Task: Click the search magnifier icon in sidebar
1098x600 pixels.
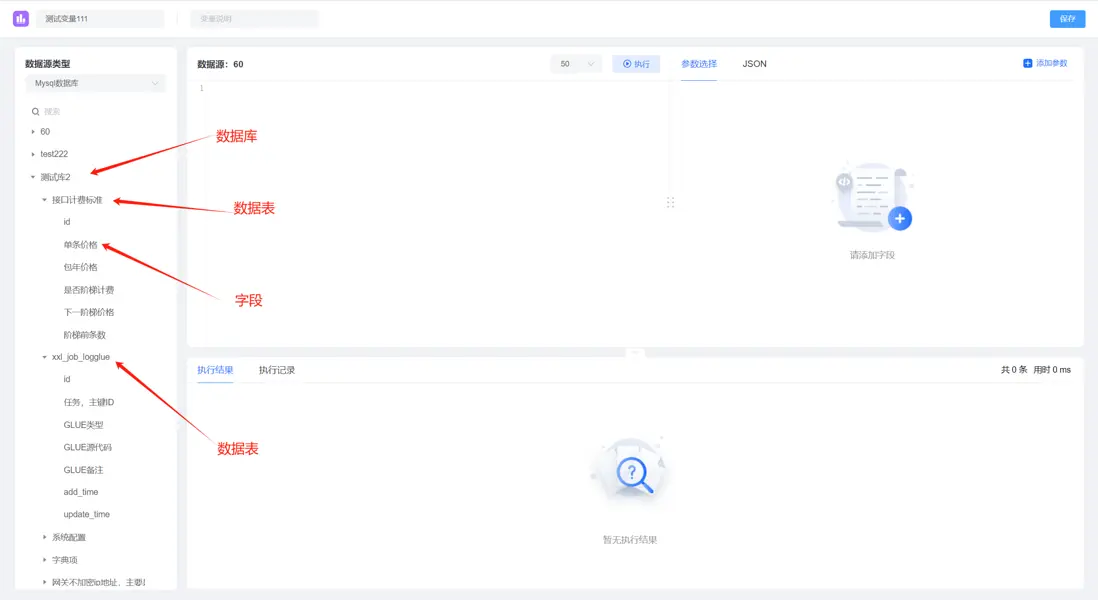Action: 35,111
